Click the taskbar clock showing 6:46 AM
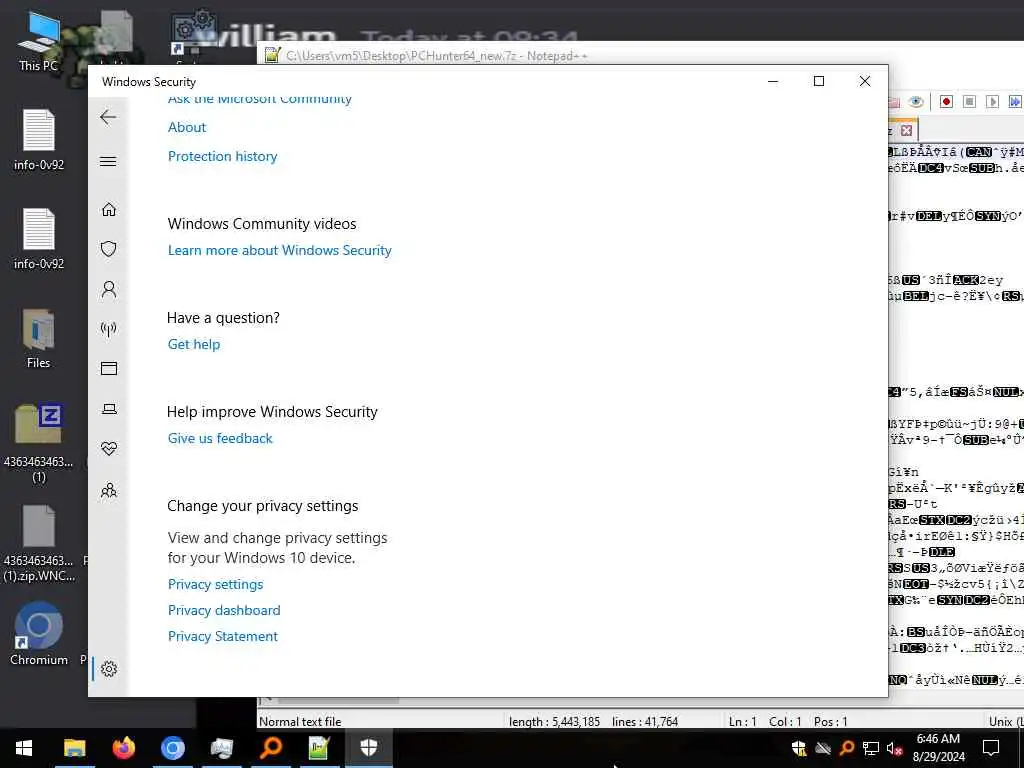This screenshot has height=768, width=1024. click(x=938, y=748)
